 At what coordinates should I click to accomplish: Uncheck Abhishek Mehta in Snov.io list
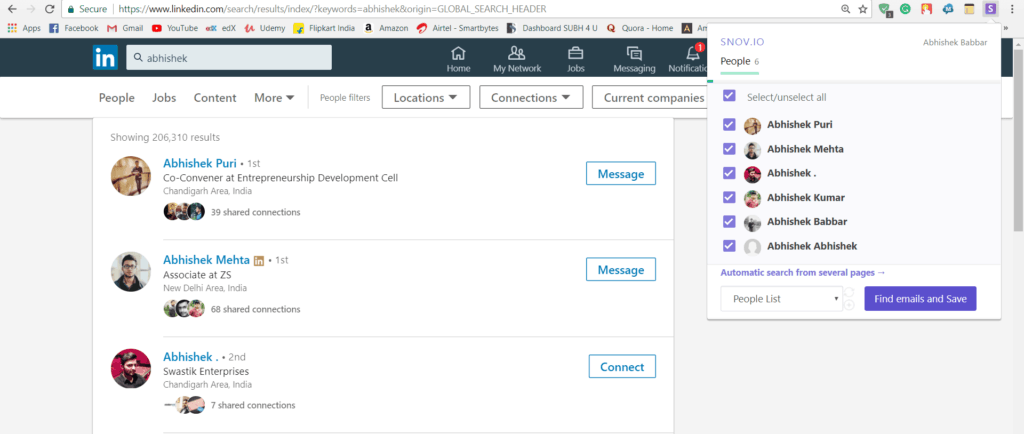729,149
